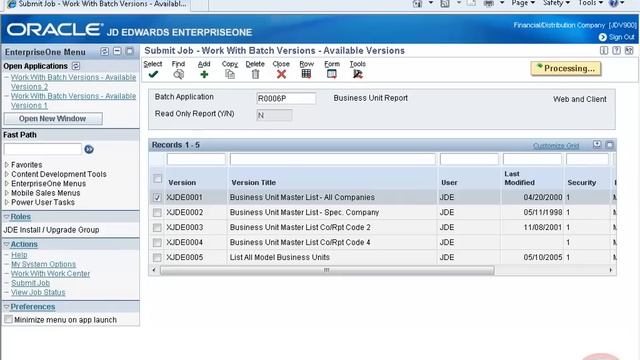
Task: Click the item help icon next to form help
Action: (x=604, y=51)
